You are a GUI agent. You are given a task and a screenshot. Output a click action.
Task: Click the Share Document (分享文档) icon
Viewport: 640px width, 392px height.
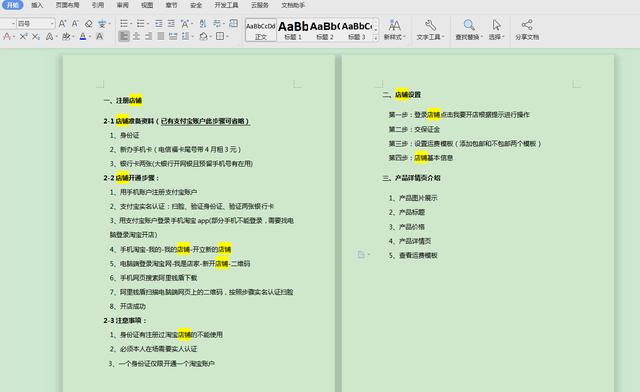(527, 25)
